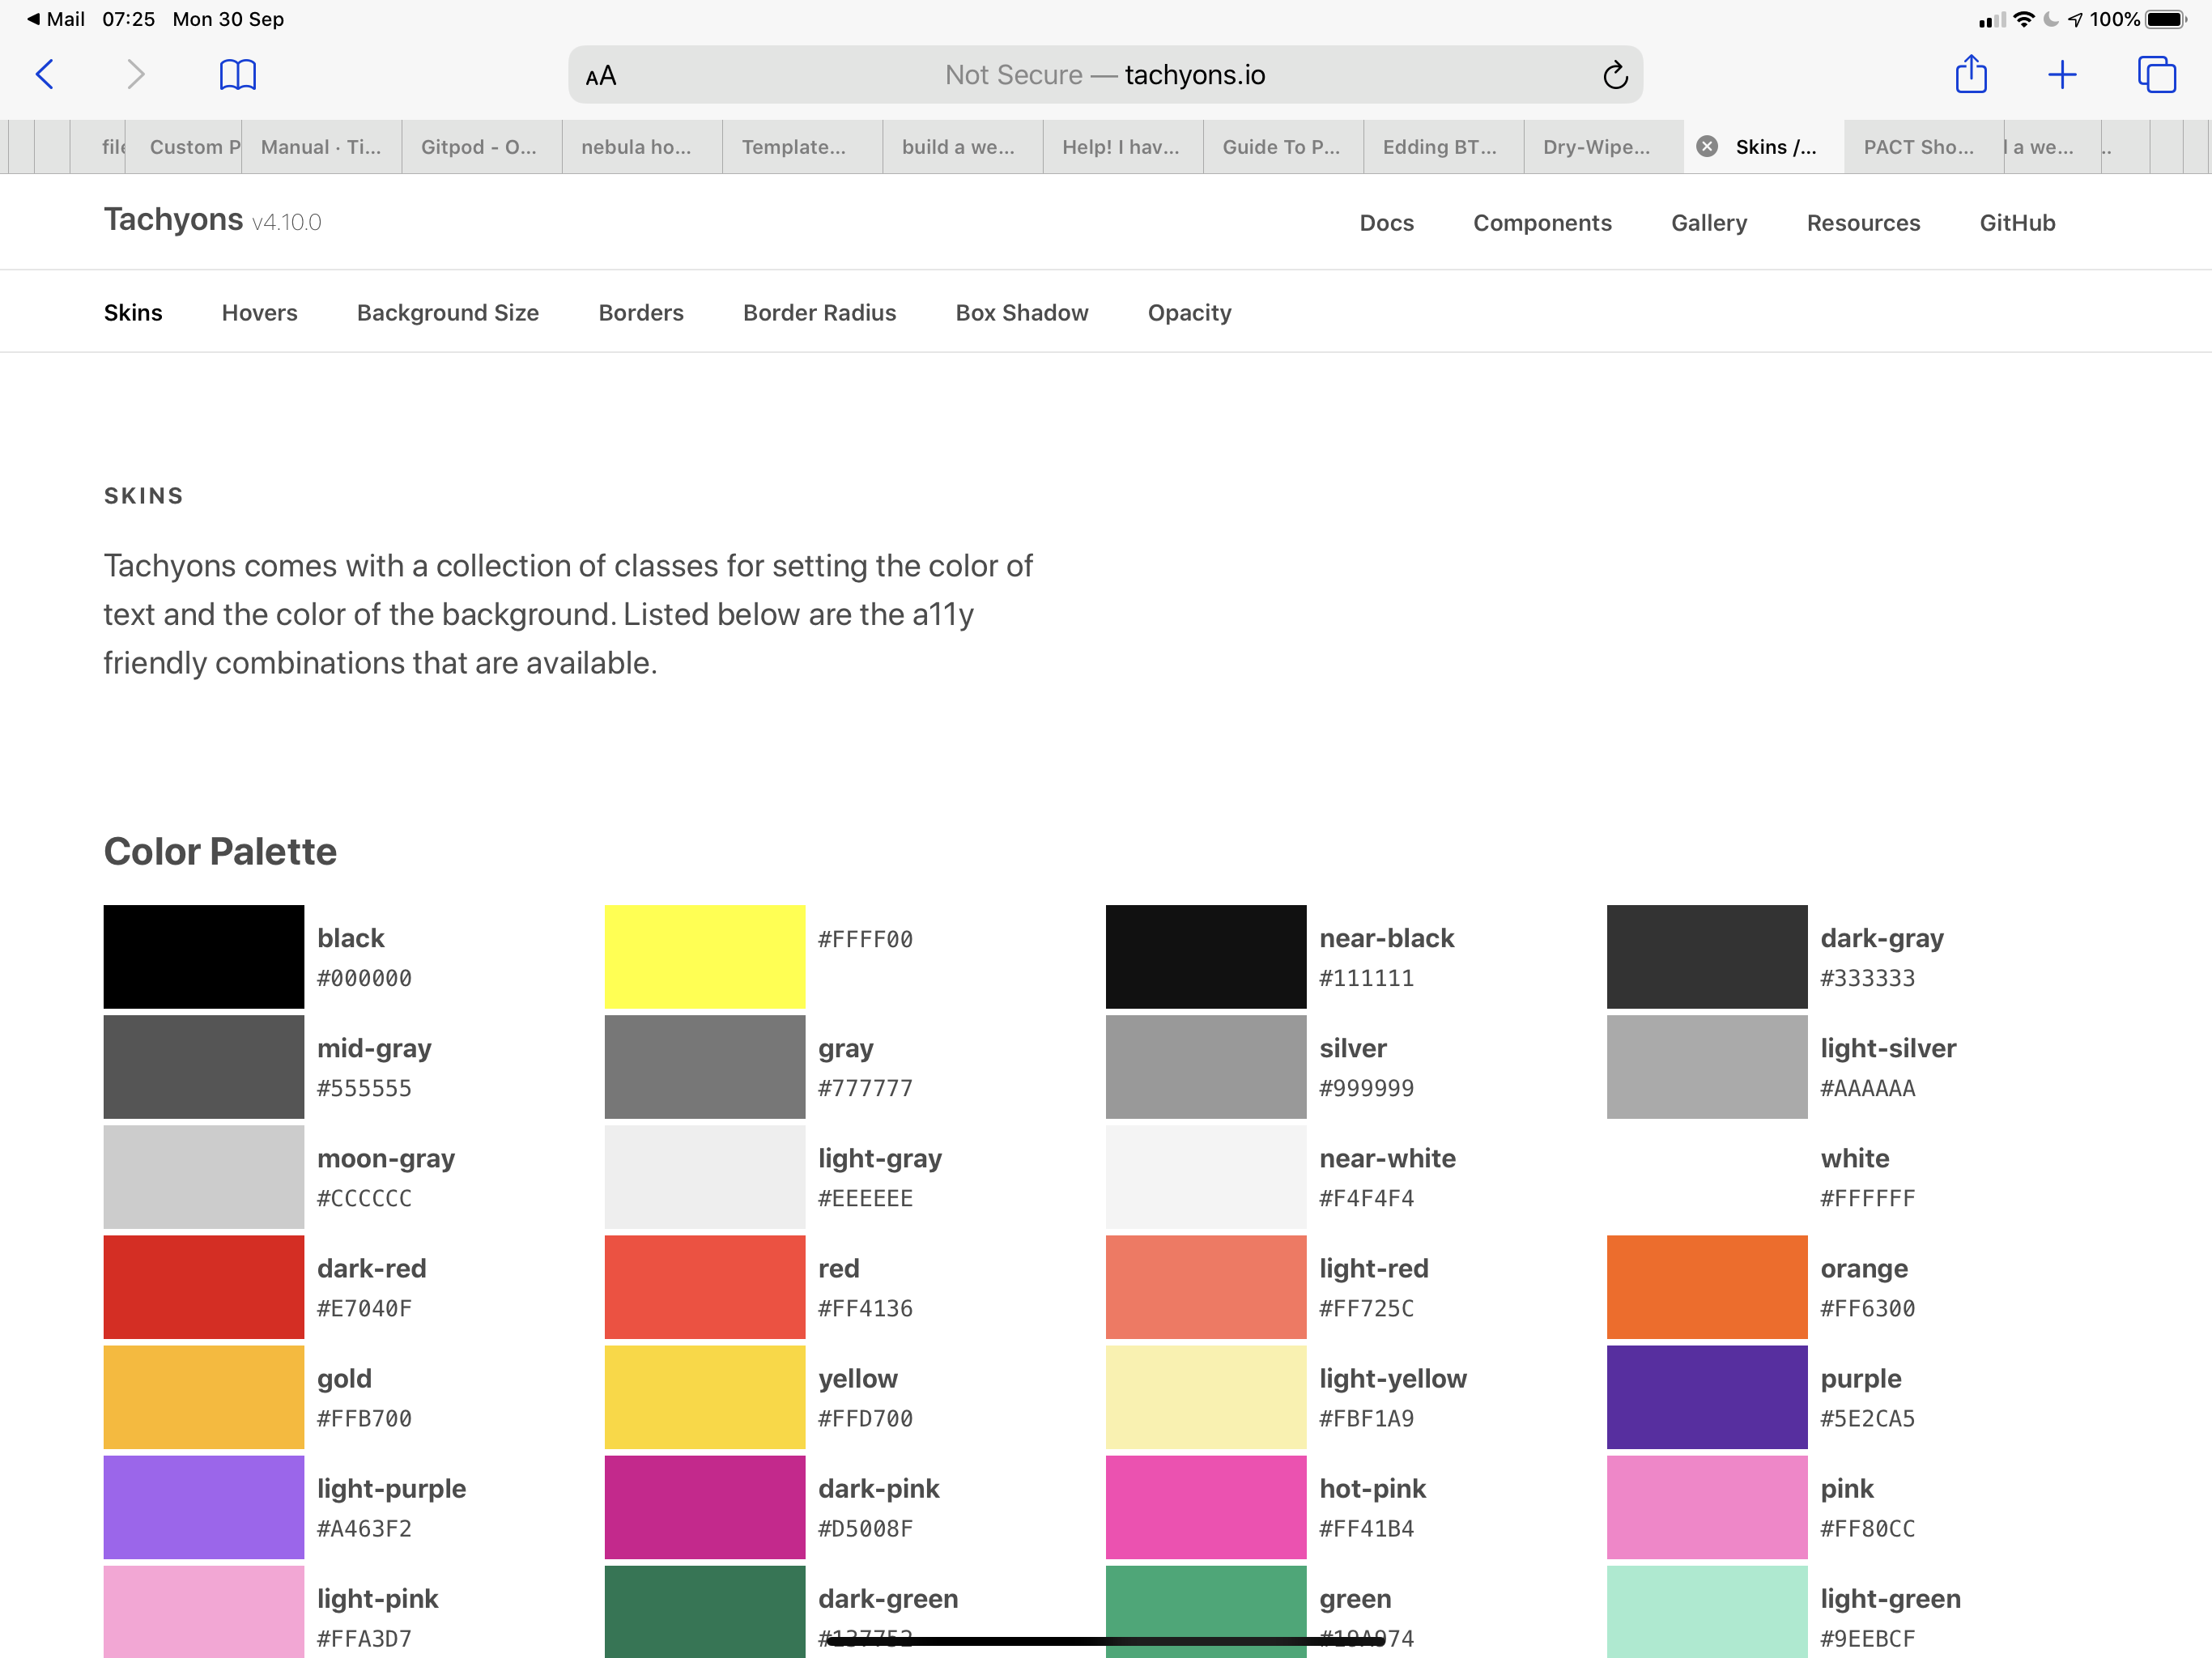Click the tachyons.io address bar
The height and width of the screenshot is (1658, 2212).
click(1105, 75)
